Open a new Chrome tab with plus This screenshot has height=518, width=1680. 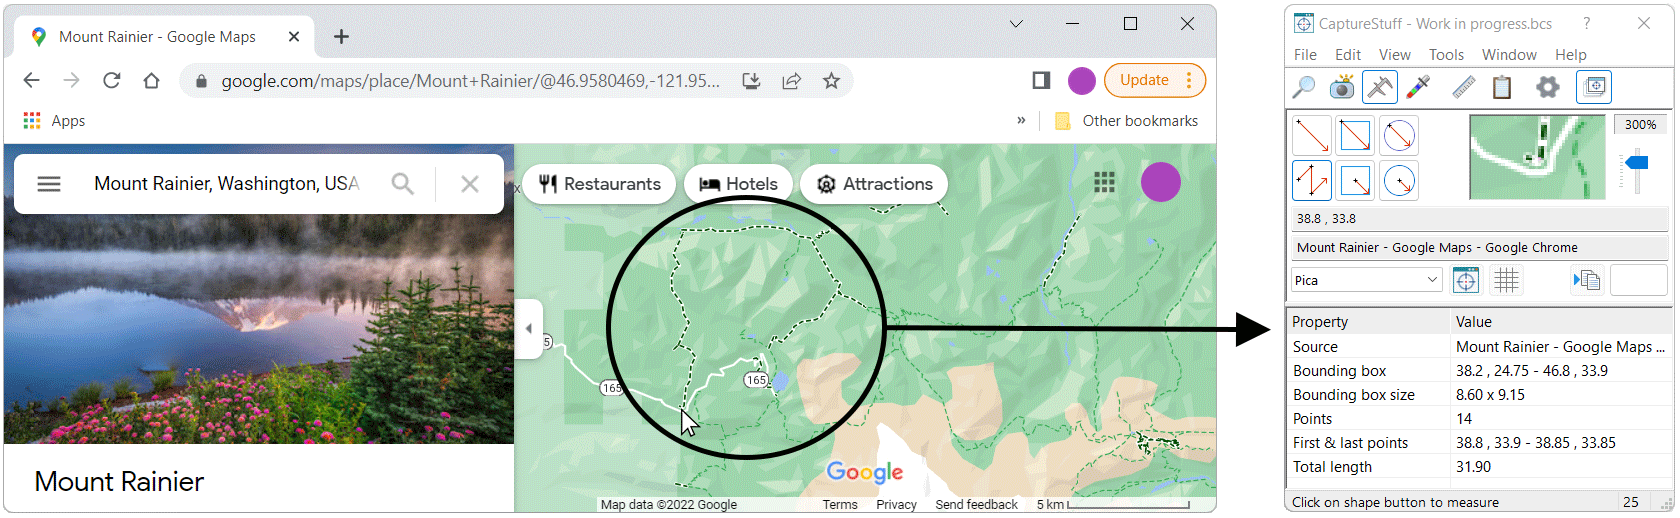coord(341,37)
